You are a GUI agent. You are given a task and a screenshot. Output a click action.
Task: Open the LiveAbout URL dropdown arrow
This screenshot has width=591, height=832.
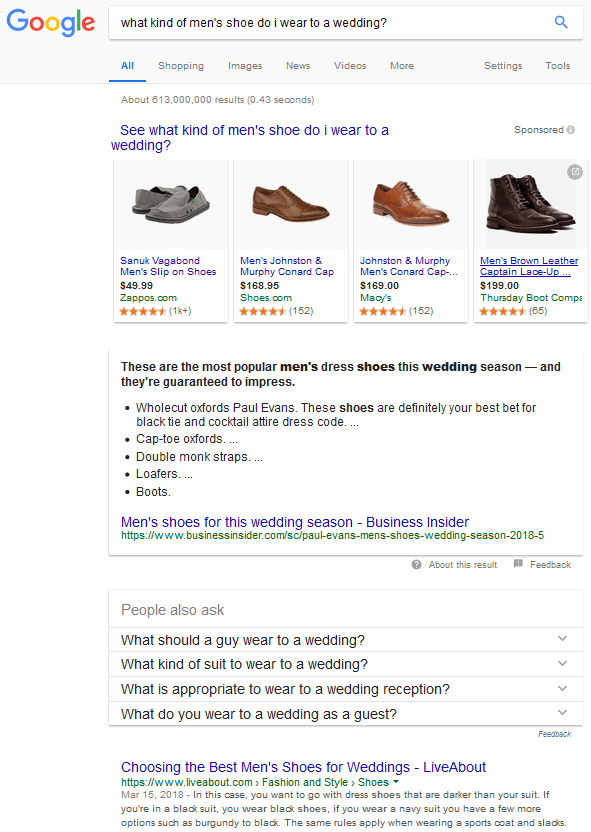(396, 782)
